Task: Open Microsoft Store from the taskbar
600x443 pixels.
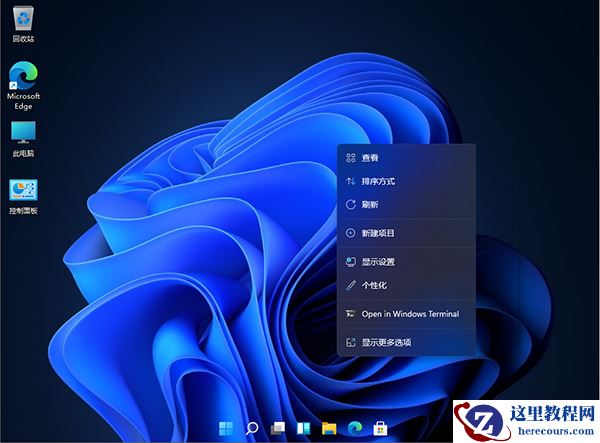Action: coord(380,428)
